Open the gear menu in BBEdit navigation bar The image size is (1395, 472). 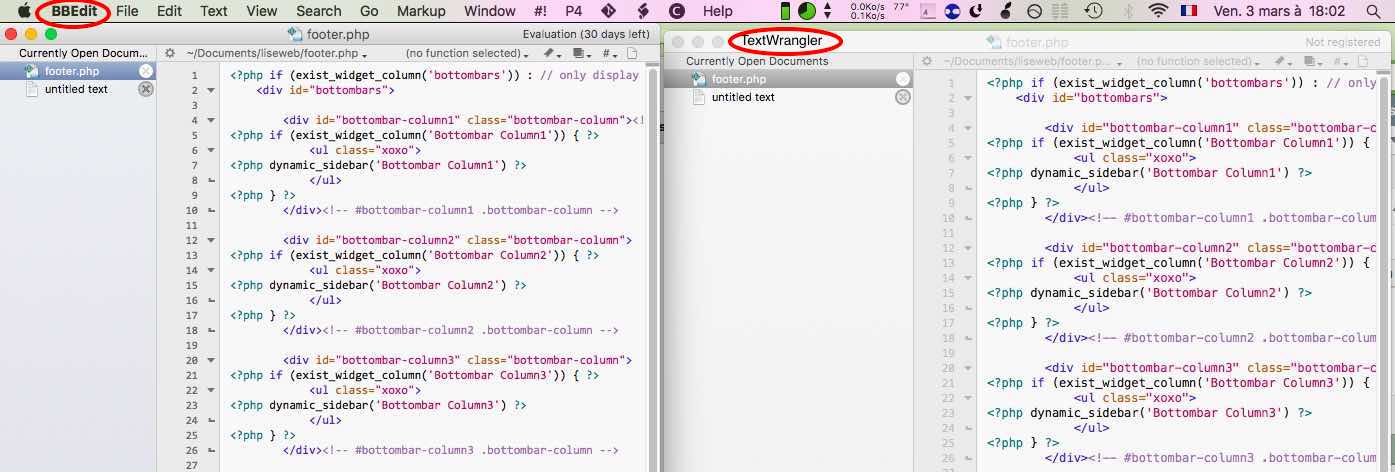tap(170, 54)
